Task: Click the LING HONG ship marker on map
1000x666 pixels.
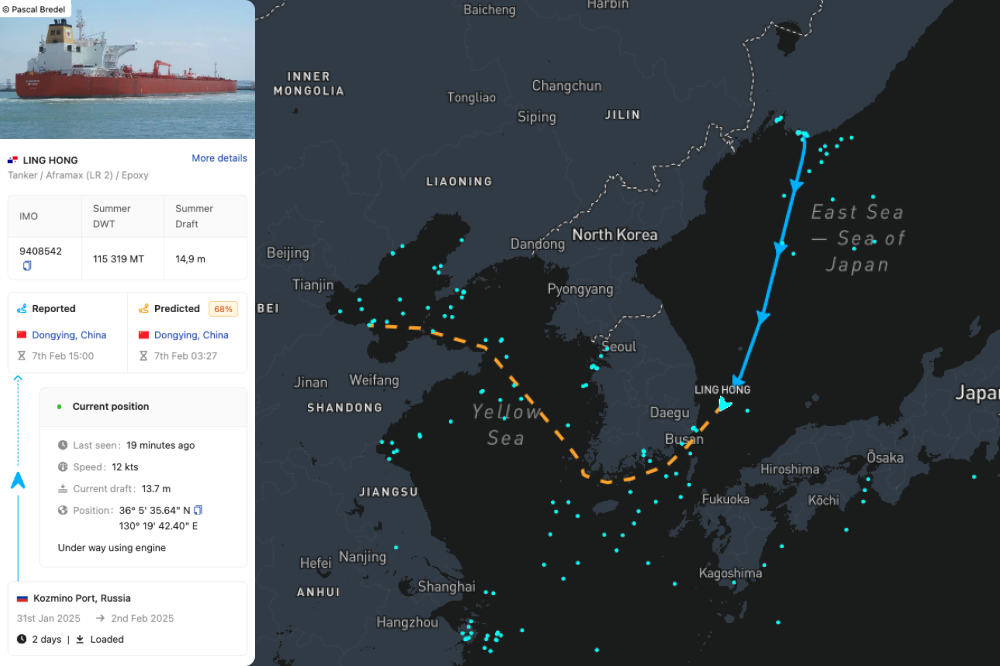Action: click(x=723, y=404)
